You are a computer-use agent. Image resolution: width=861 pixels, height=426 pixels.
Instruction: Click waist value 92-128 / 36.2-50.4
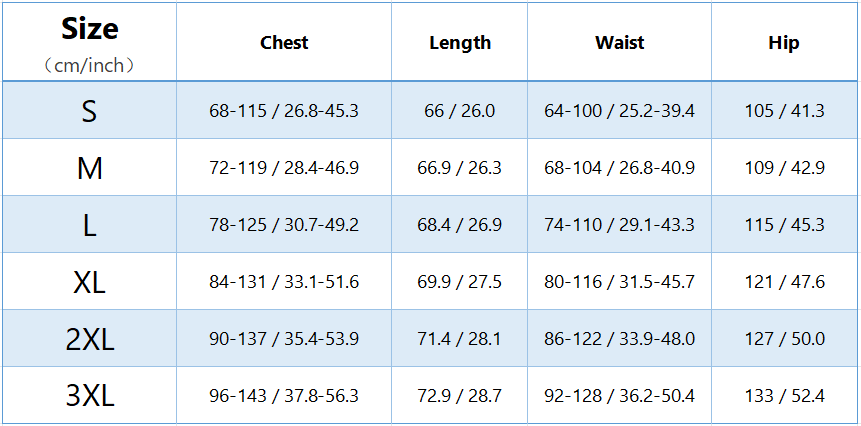coord(619,396)
